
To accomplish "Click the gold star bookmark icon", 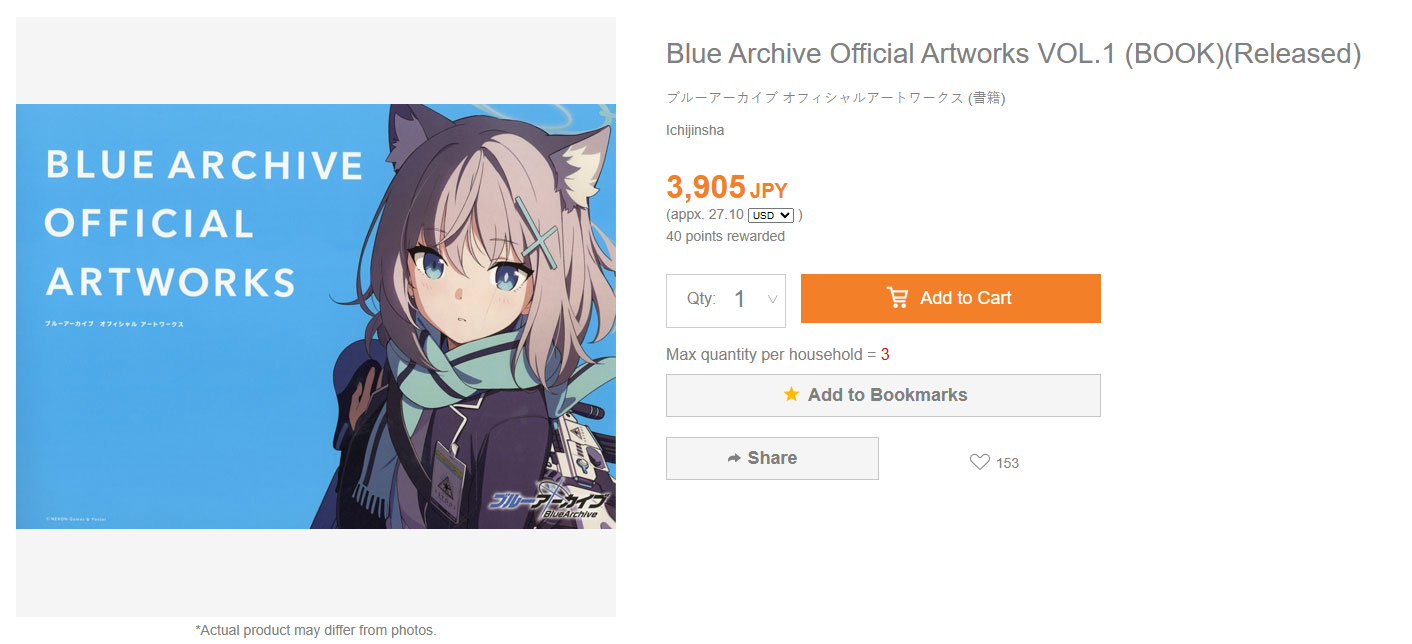I will [x=791, y=394].
